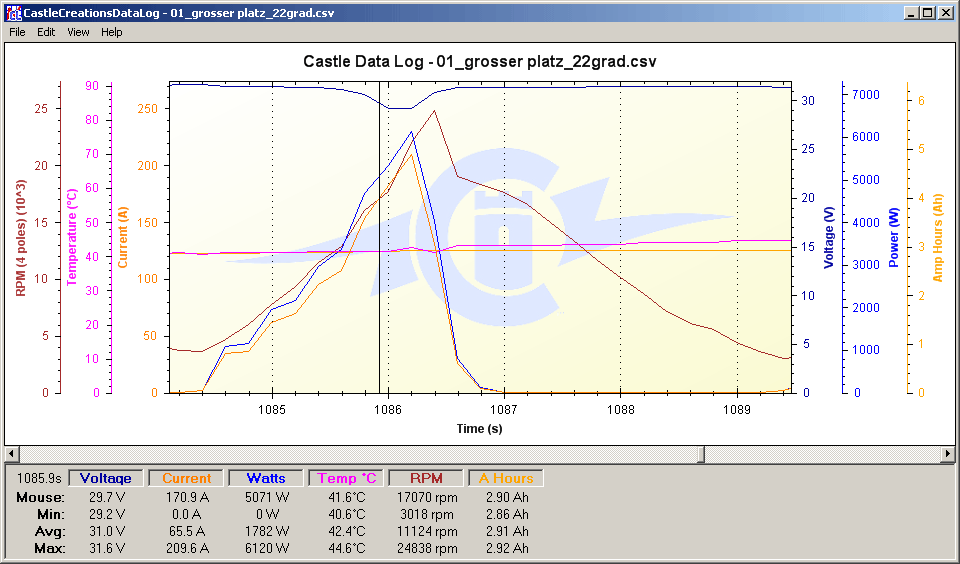Click the chart title Castle Data Log
Viewport: 960px width, 564px height.
(480, 61)
